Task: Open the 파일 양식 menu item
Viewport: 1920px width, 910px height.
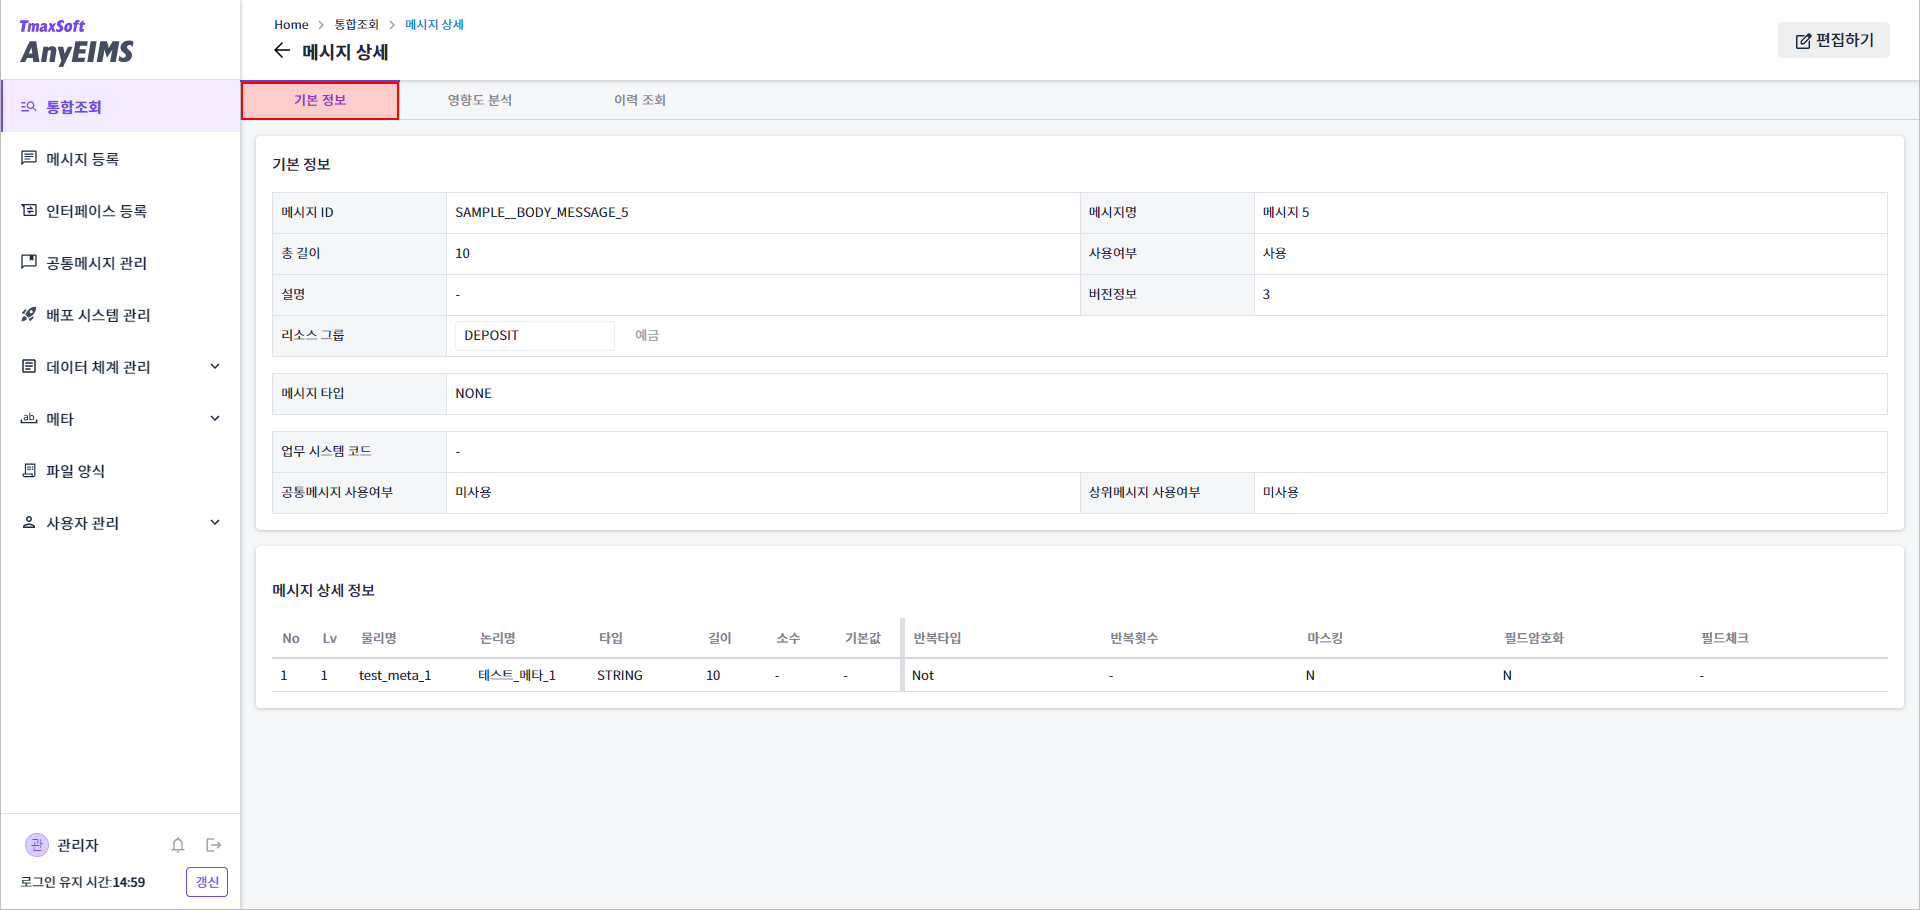Action: pyautogui.click(x=121, y=470)
